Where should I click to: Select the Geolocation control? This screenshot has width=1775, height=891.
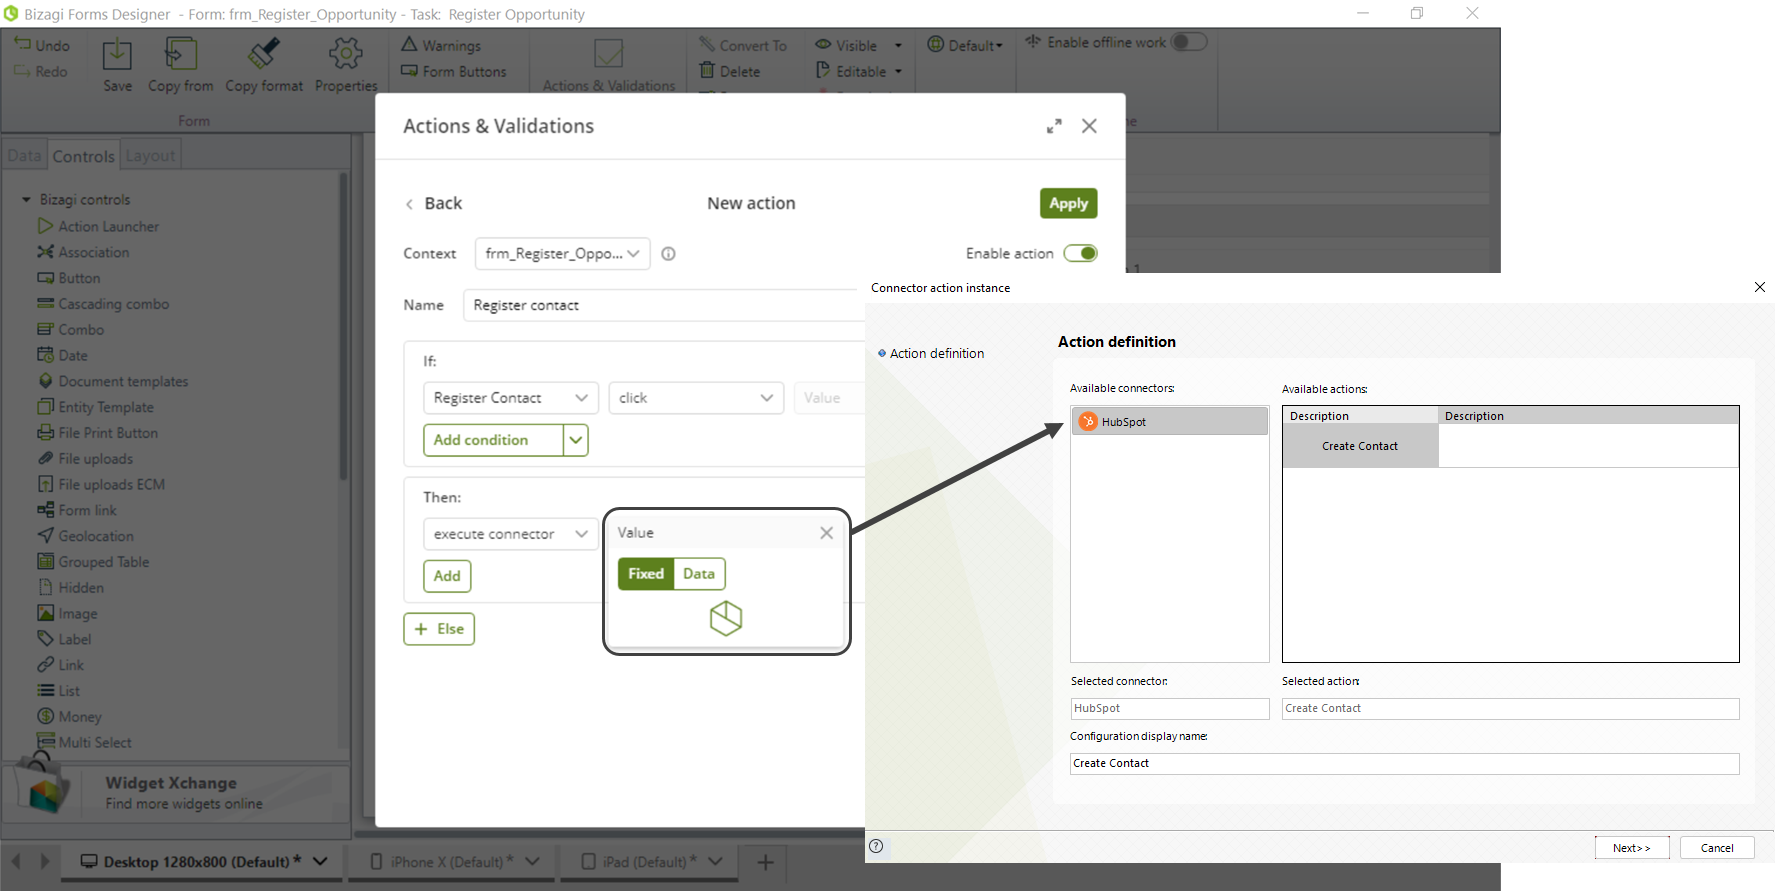pyautogui.click(x=85, y=536)
